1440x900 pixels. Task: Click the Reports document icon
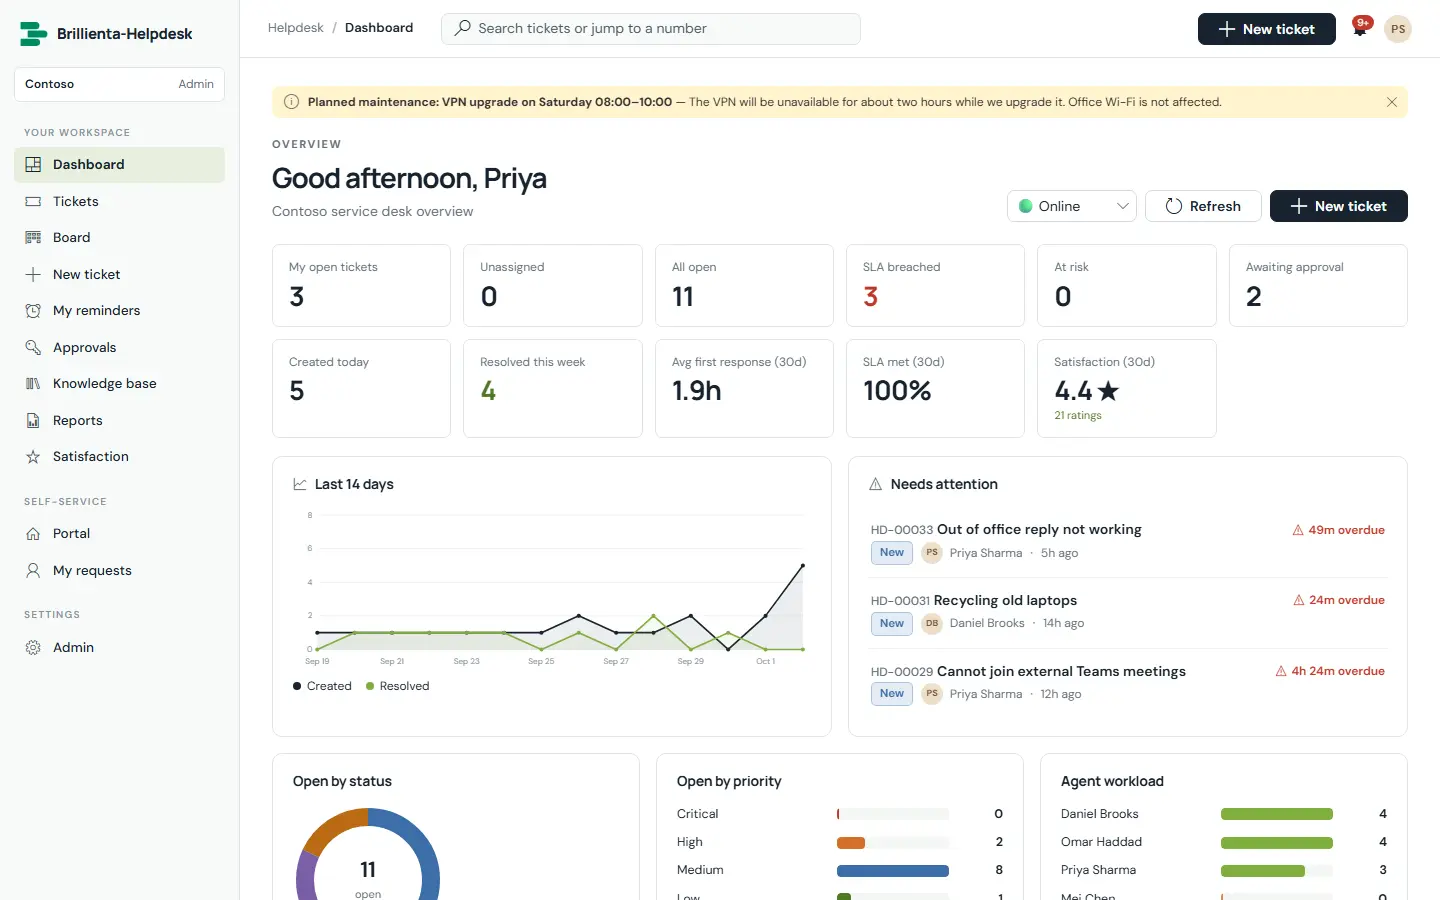(x=33, y=421)
